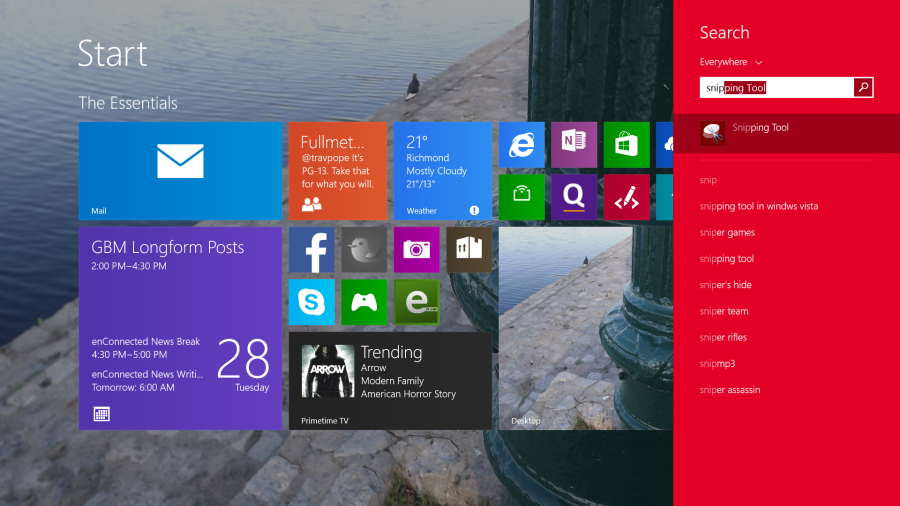Expand the Everywhere search scope dropdown

[x=731, y=62]
